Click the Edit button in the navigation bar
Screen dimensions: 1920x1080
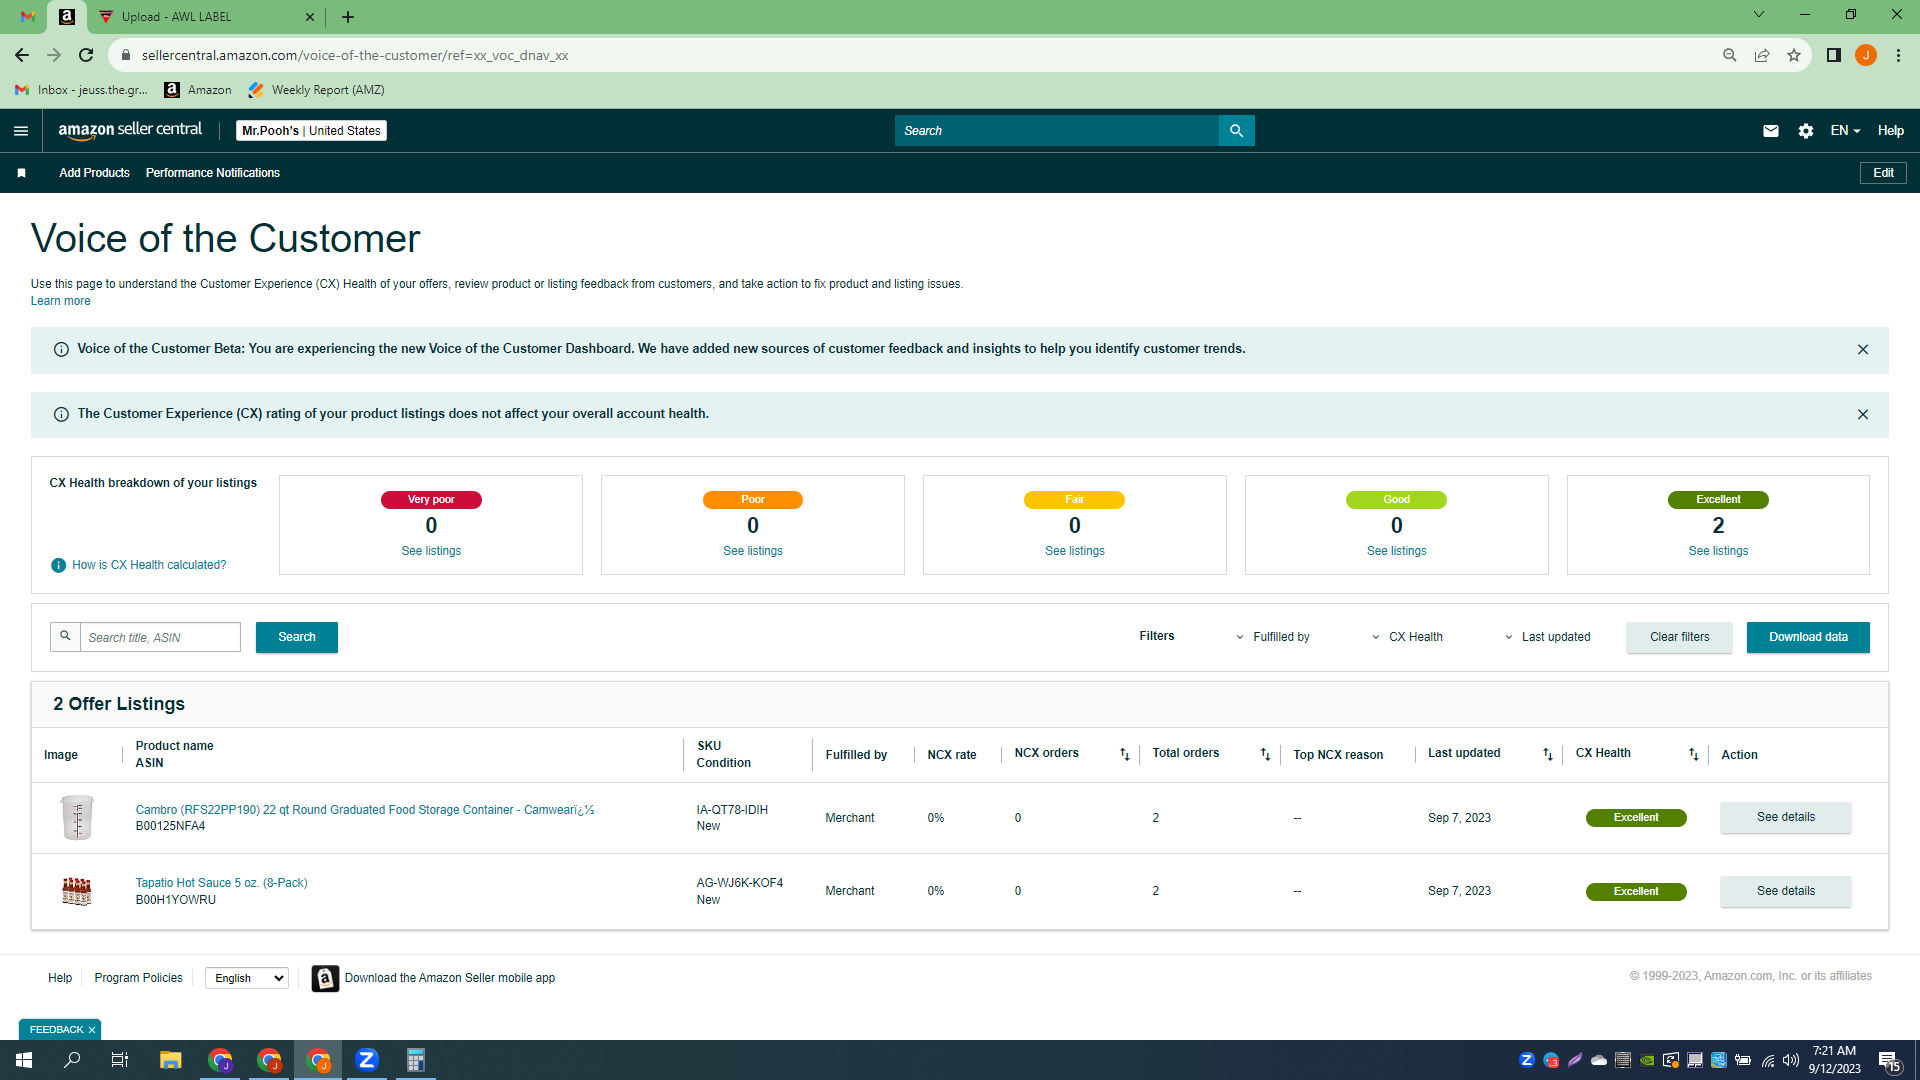(1883, 173)
